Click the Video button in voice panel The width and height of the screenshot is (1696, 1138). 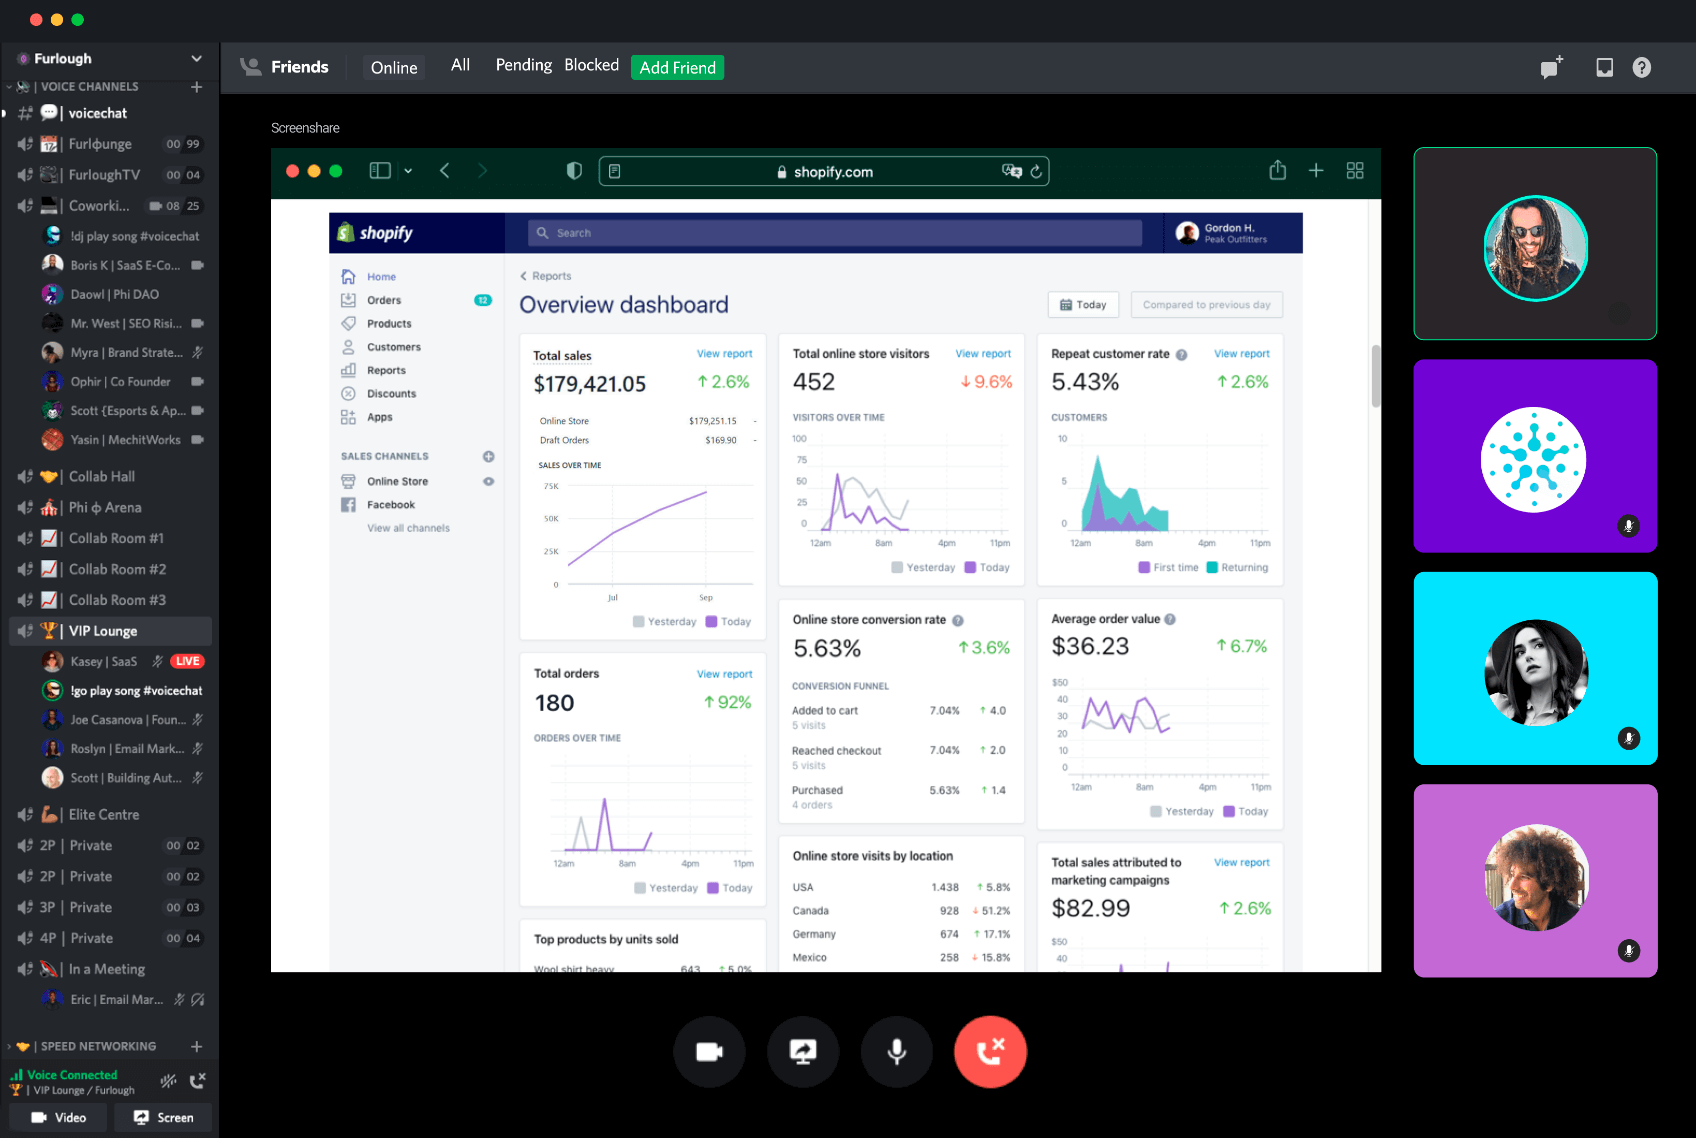tap(58, 1117)
